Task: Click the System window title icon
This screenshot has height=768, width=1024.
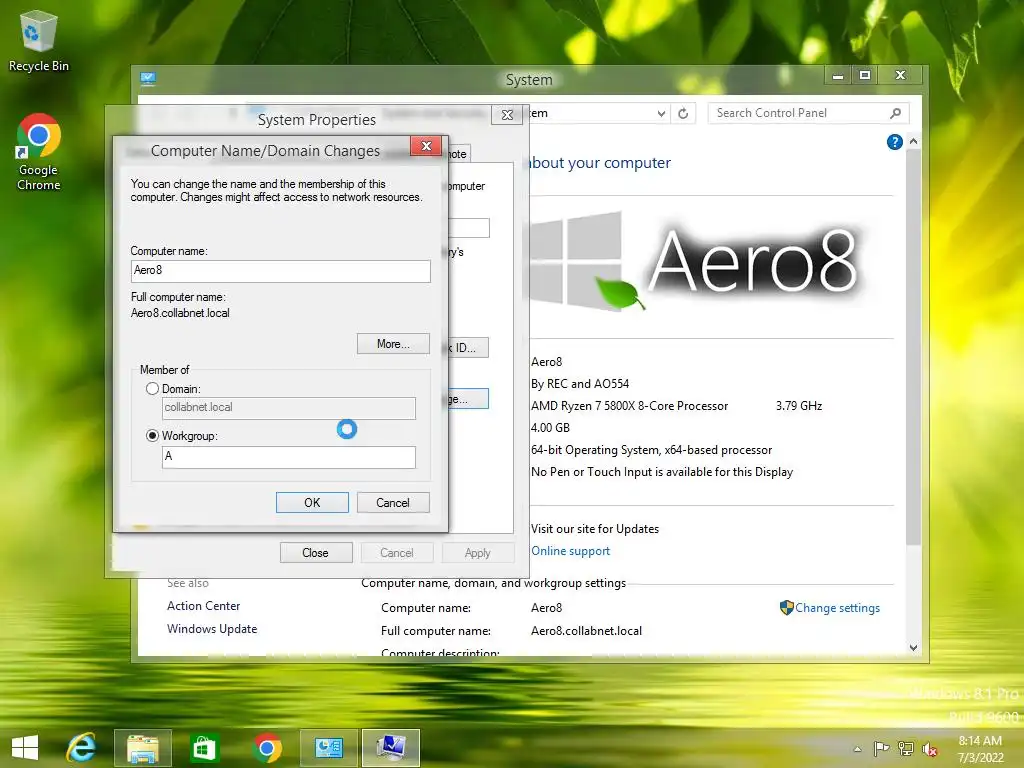Action: click(x=148, y=79)
